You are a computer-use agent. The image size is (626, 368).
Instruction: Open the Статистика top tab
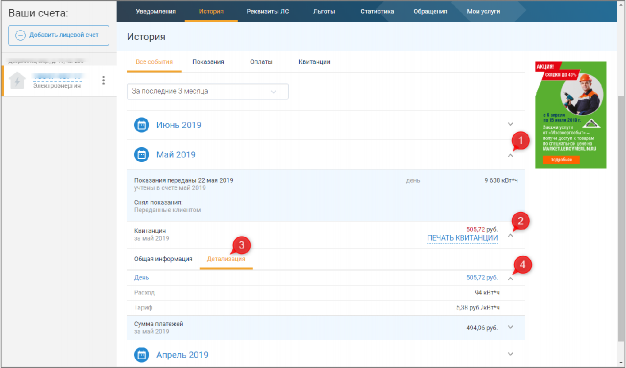click(377, 12)
